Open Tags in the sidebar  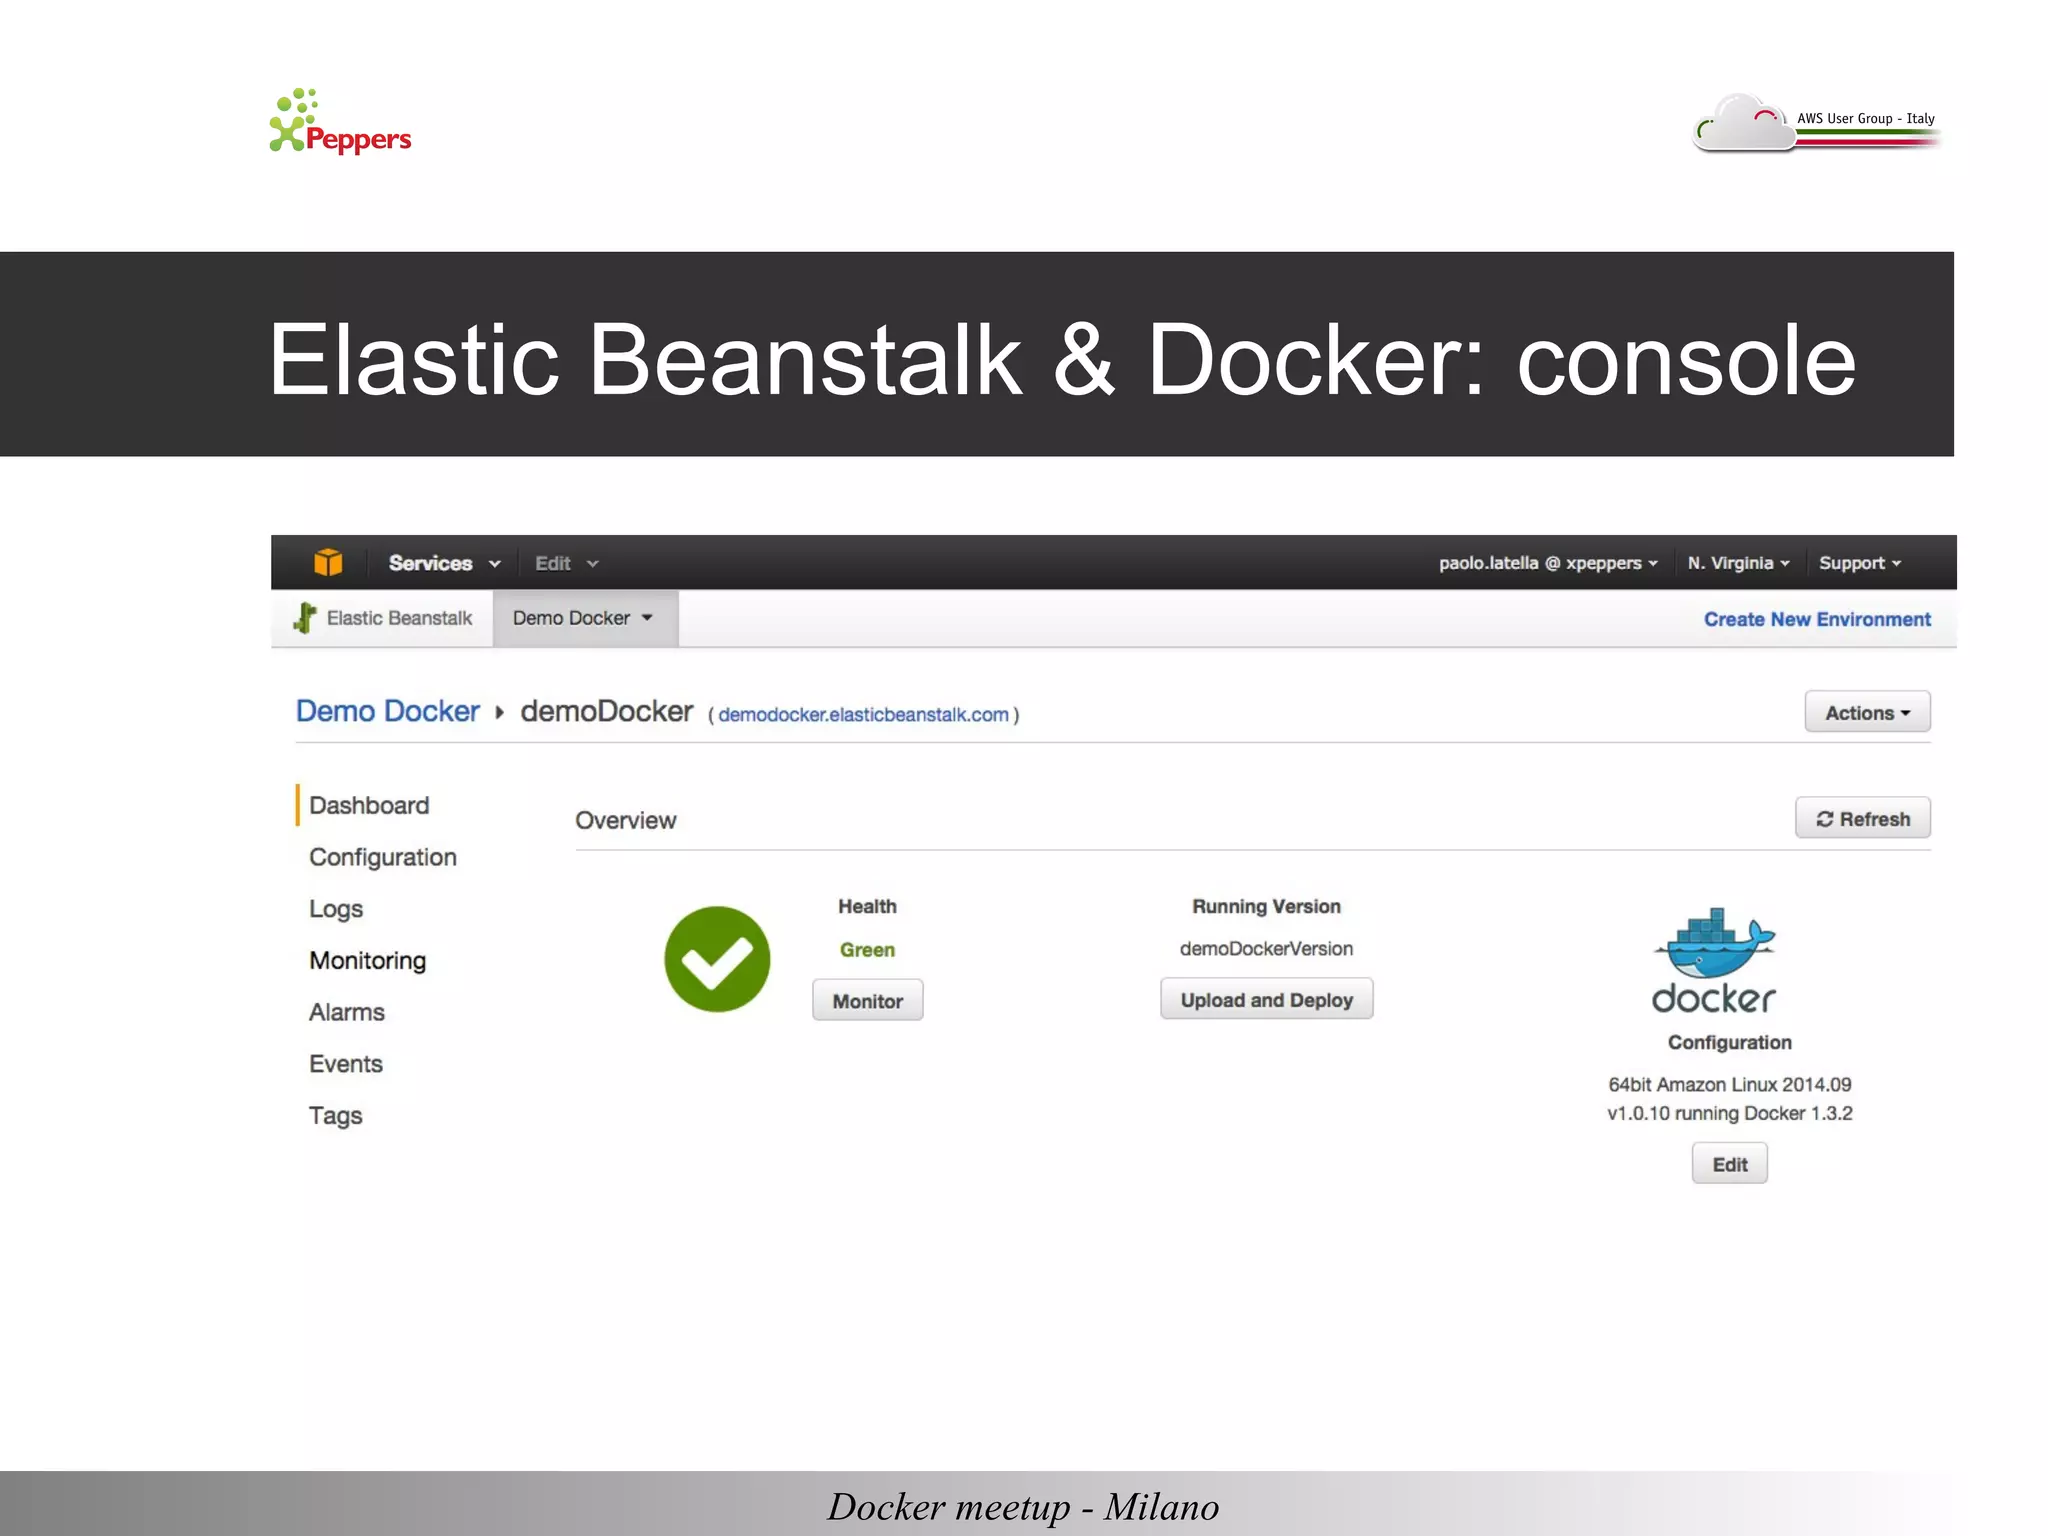pyautogui.click(x=336, y=1116)
